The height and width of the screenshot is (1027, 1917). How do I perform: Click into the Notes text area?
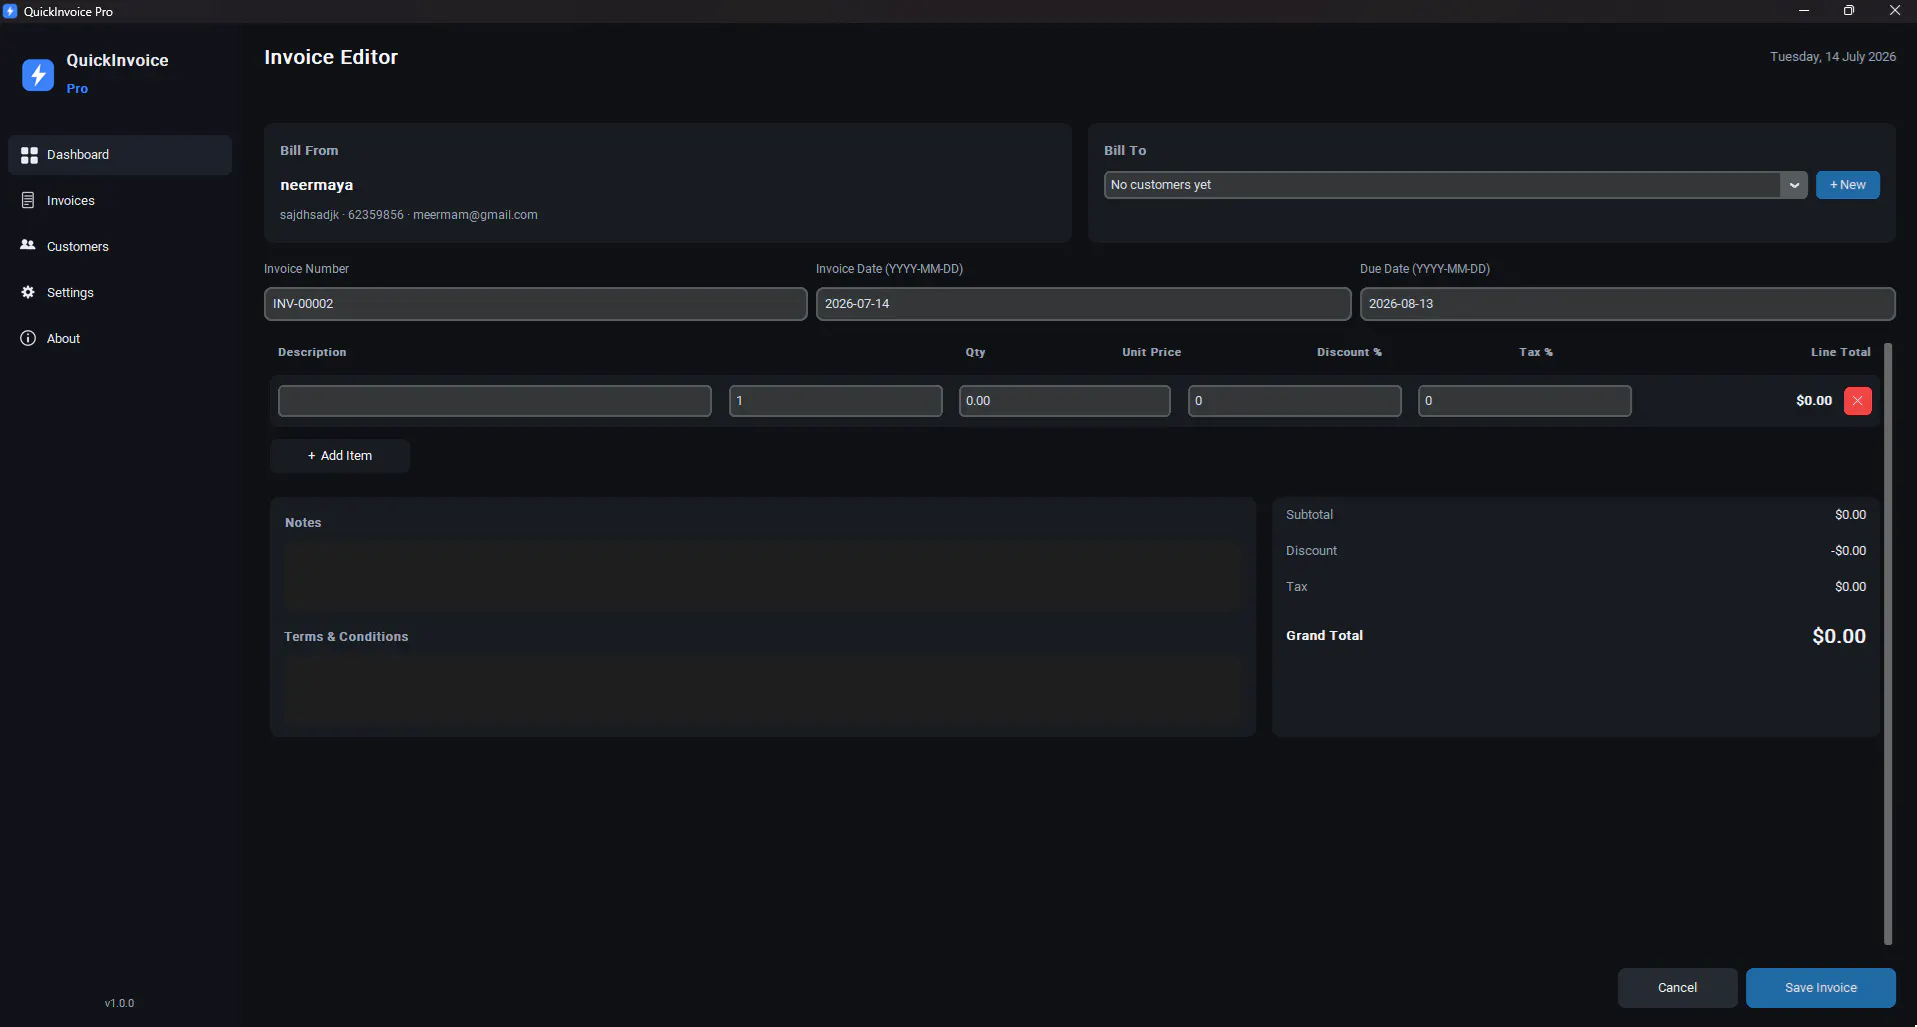[762, 576]
